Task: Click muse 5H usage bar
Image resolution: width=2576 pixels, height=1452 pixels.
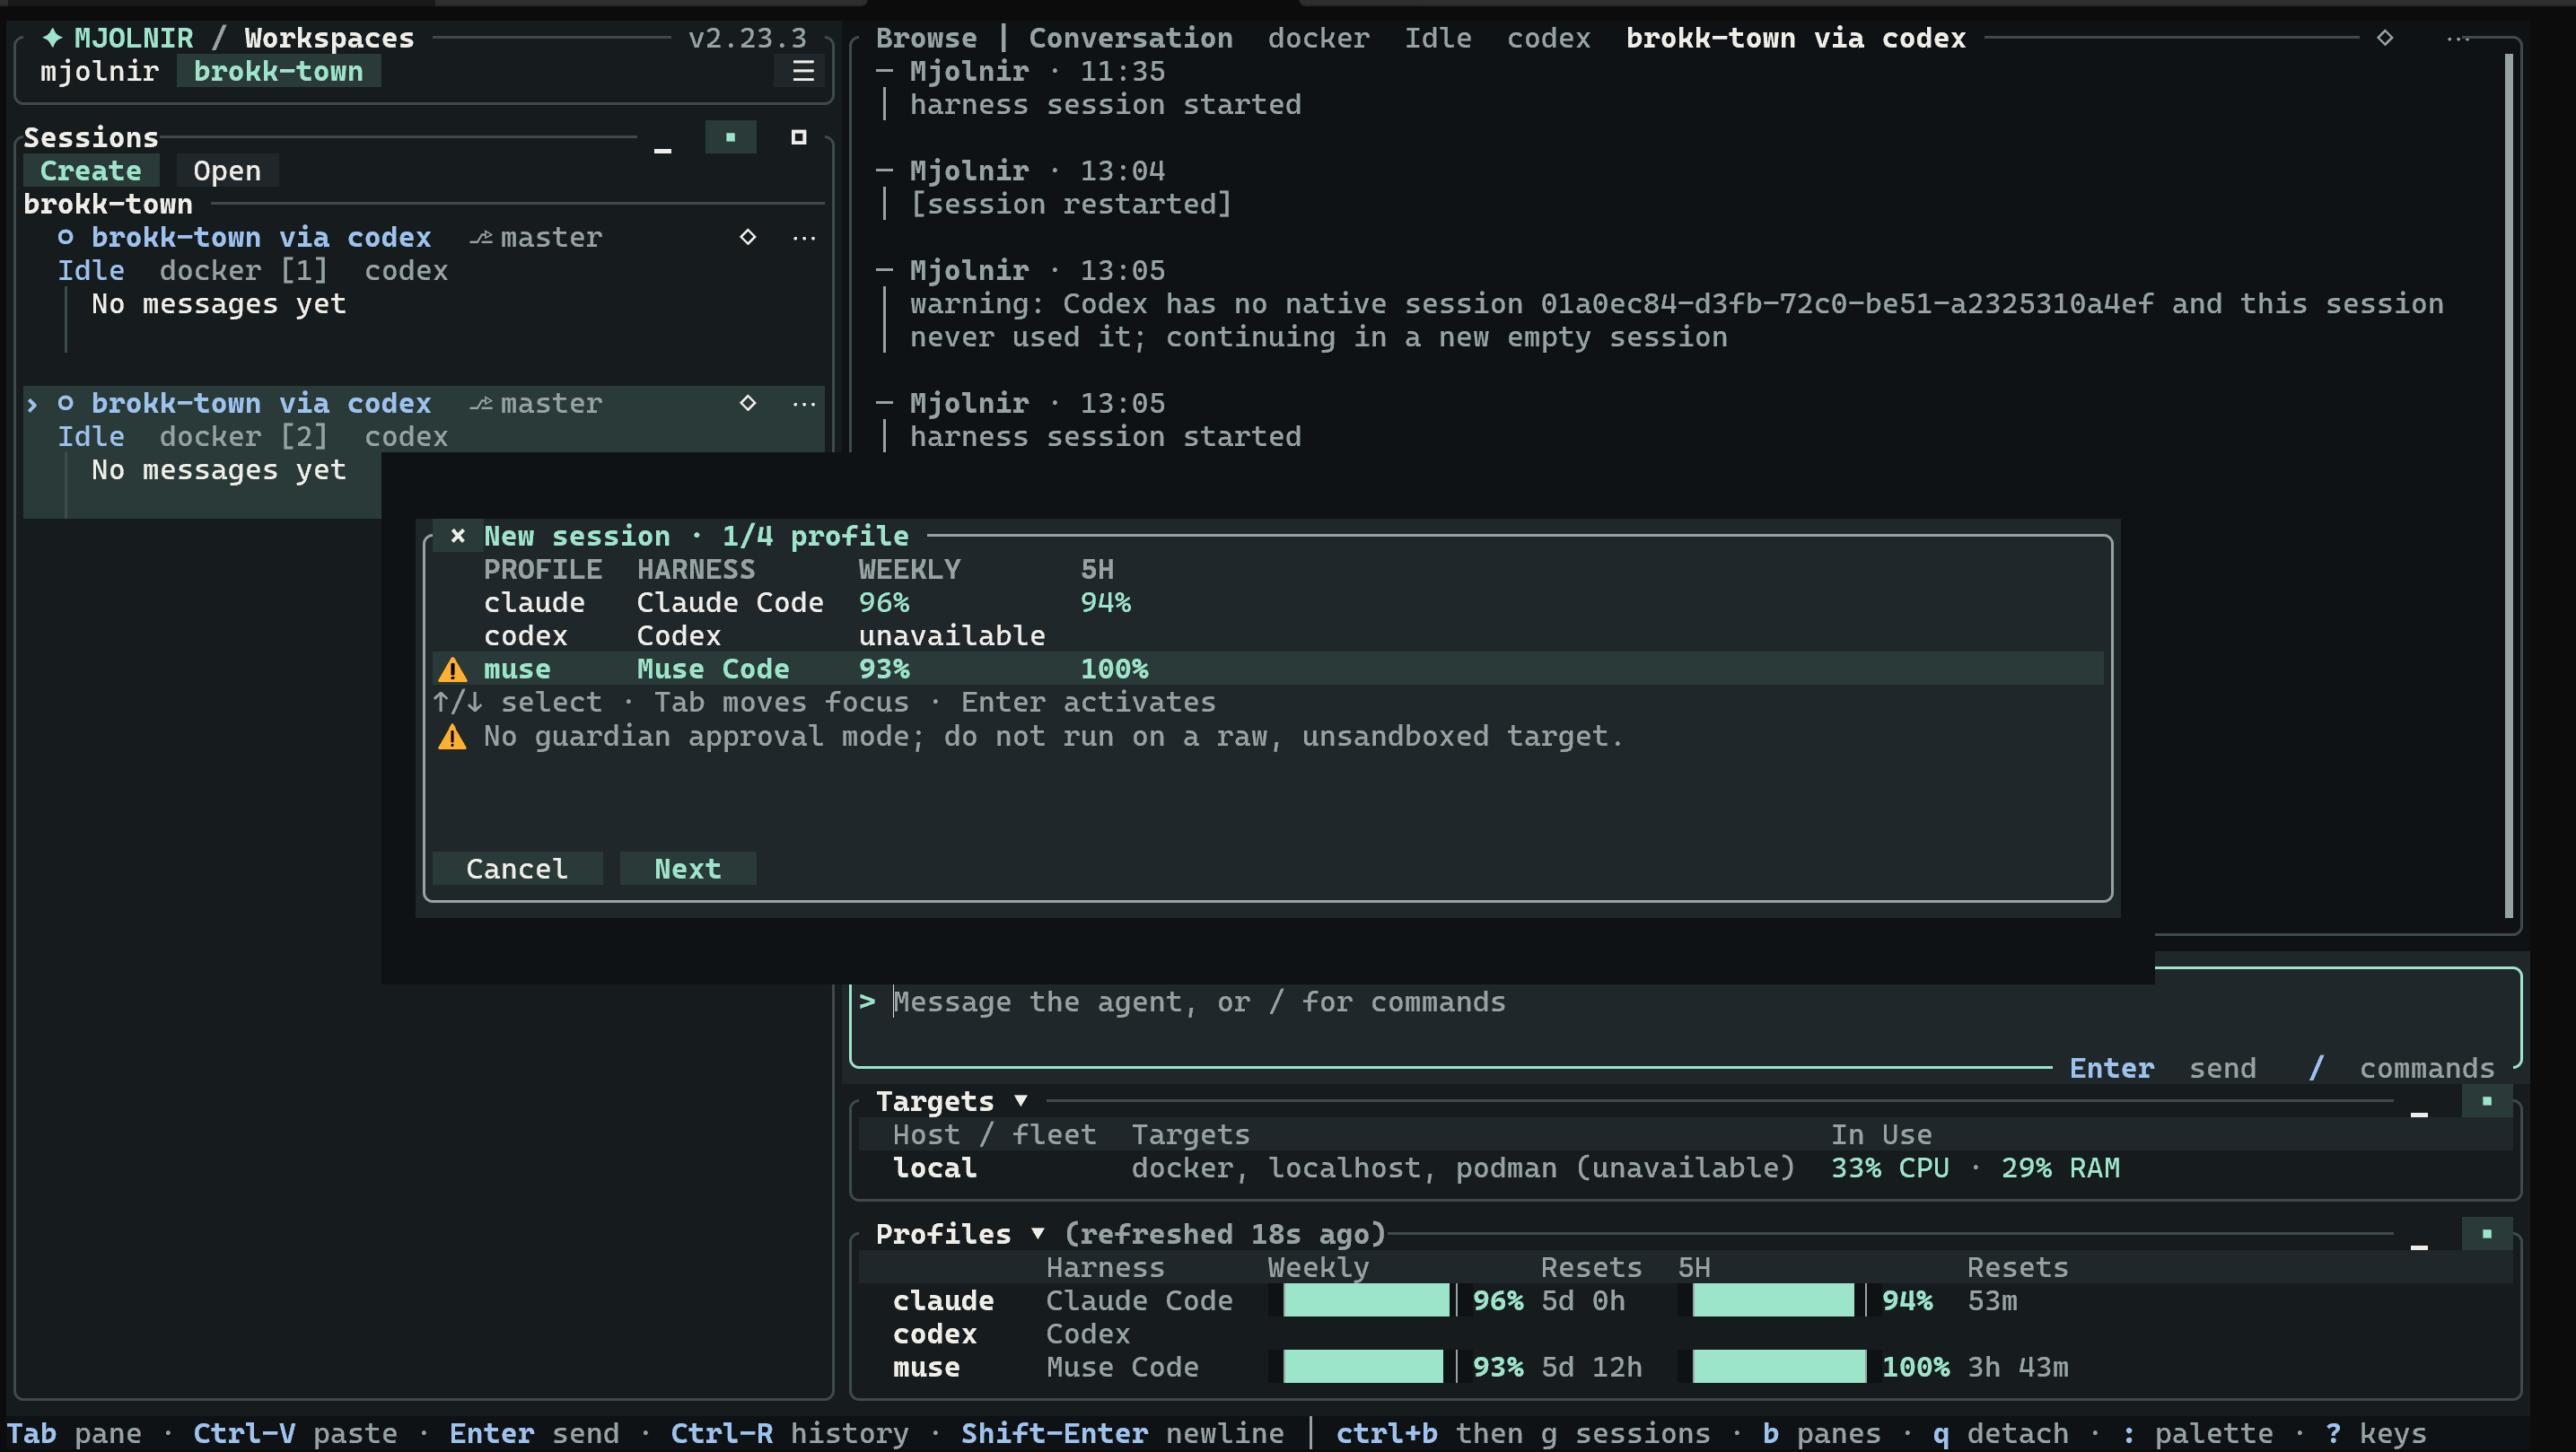Action: (x=1778, y=1366)
